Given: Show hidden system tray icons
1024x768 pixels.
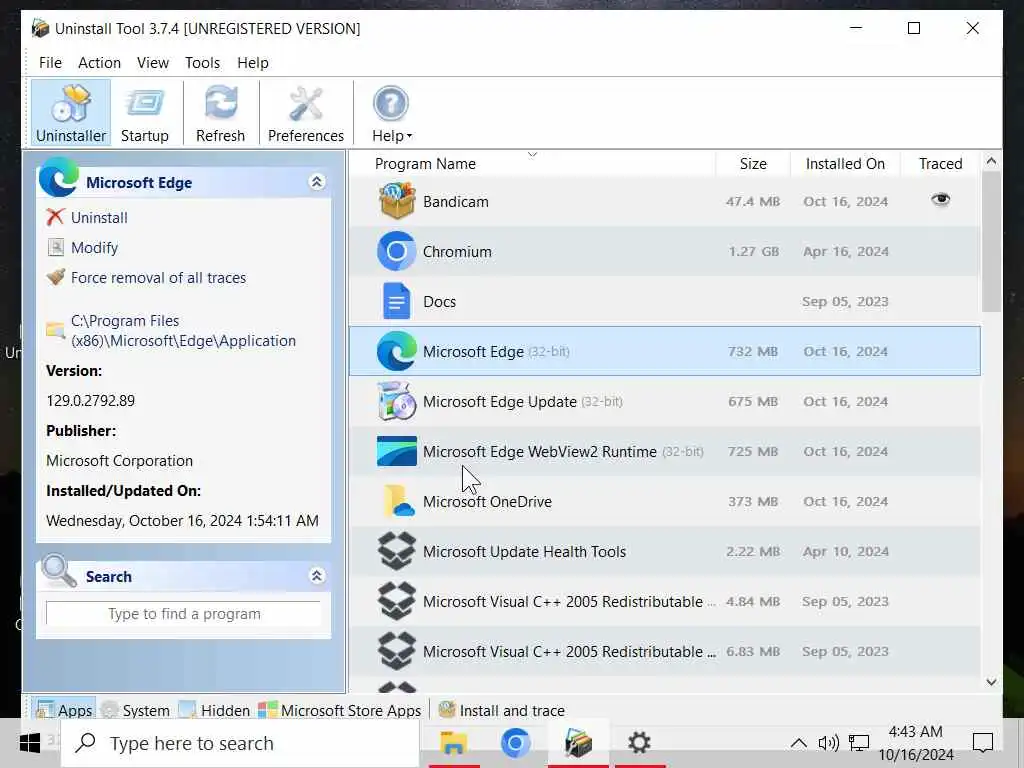Looking at the screenshot, I should [x=798, y=743].
